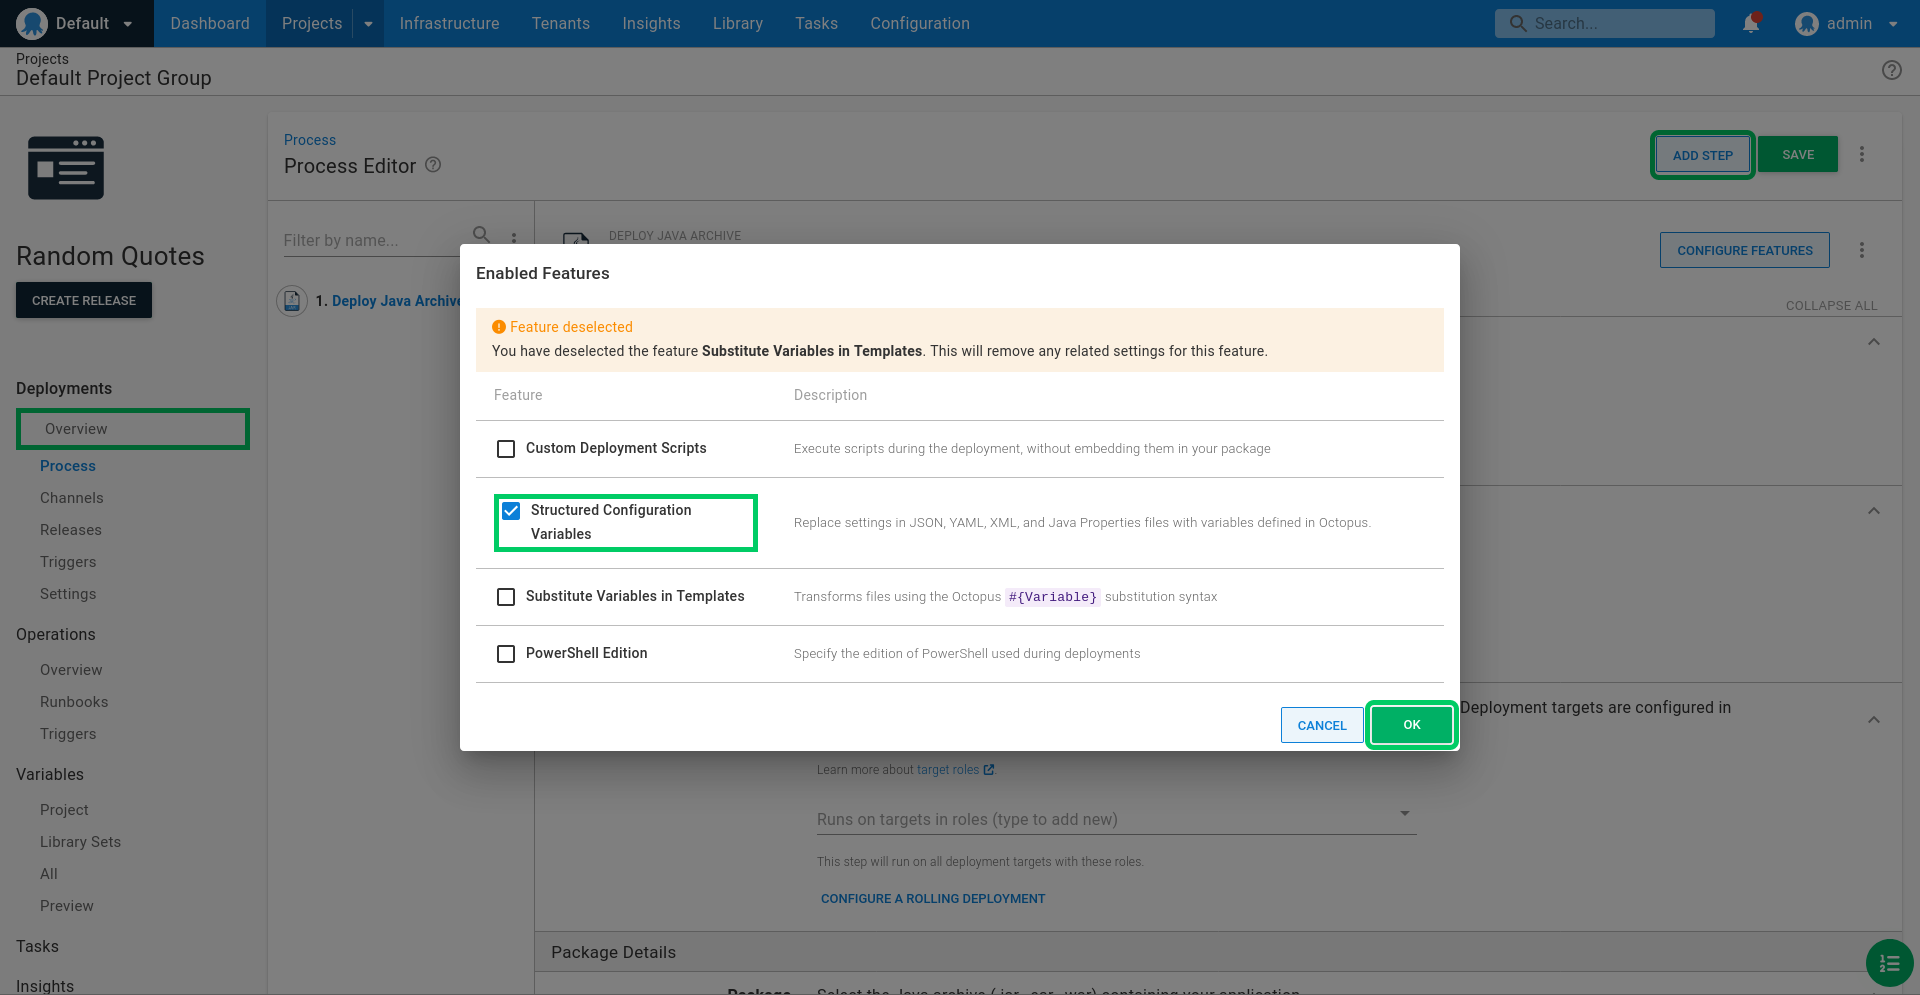Select Deploy Java Archive step
This screenshot has height=995, width=1920.
[396, 301]
